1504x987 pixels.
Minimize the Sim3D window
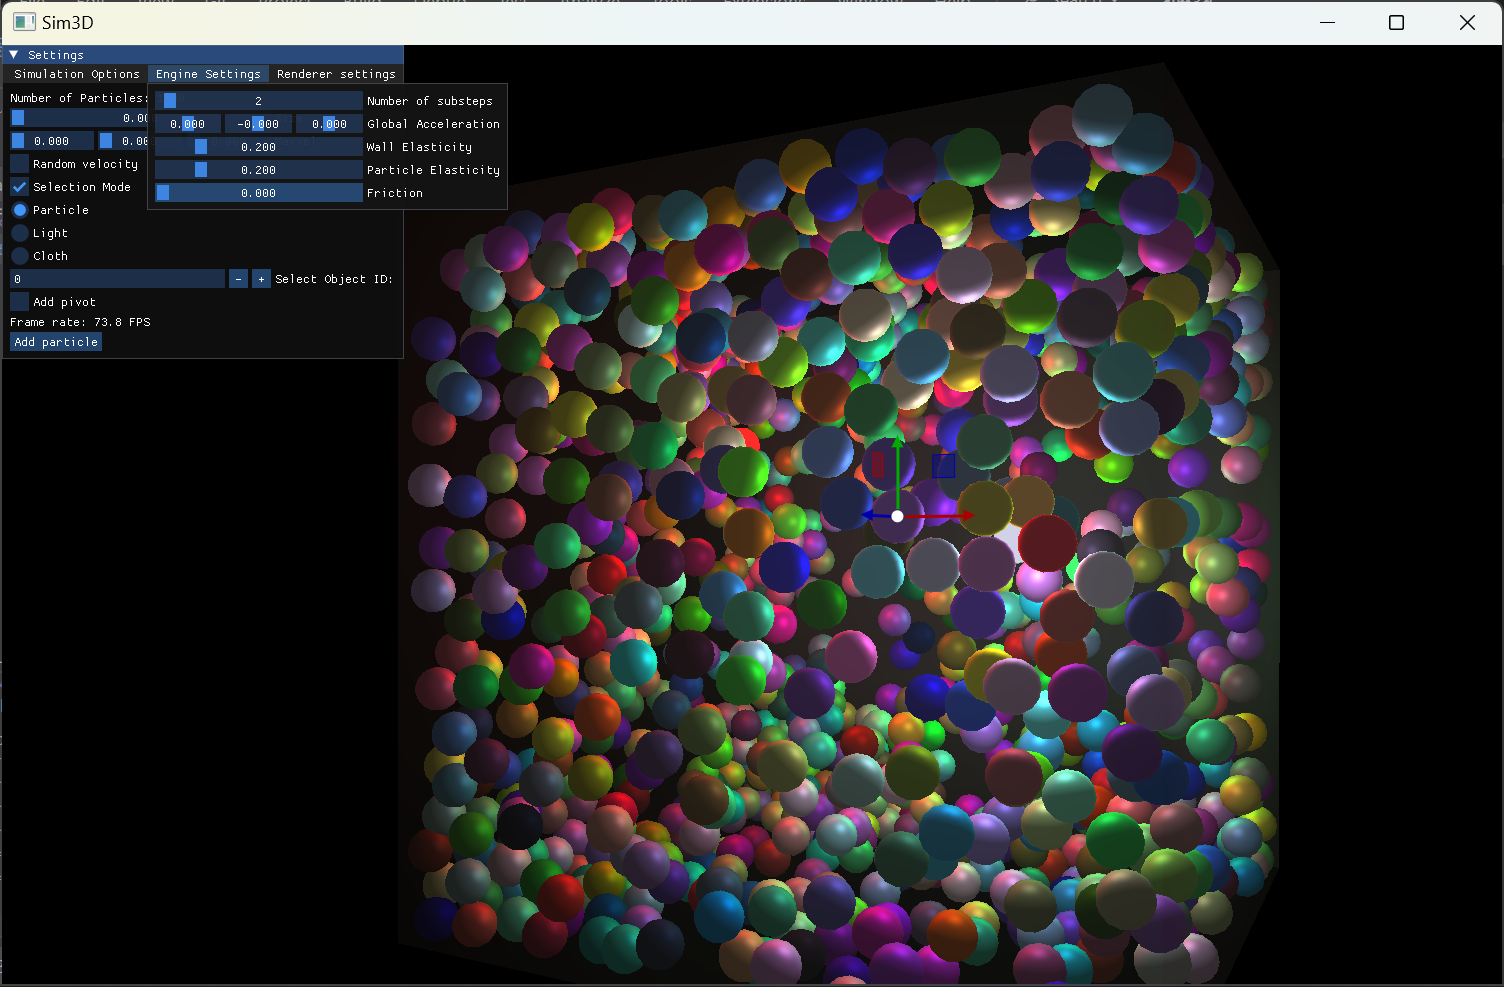[1328, 22]
